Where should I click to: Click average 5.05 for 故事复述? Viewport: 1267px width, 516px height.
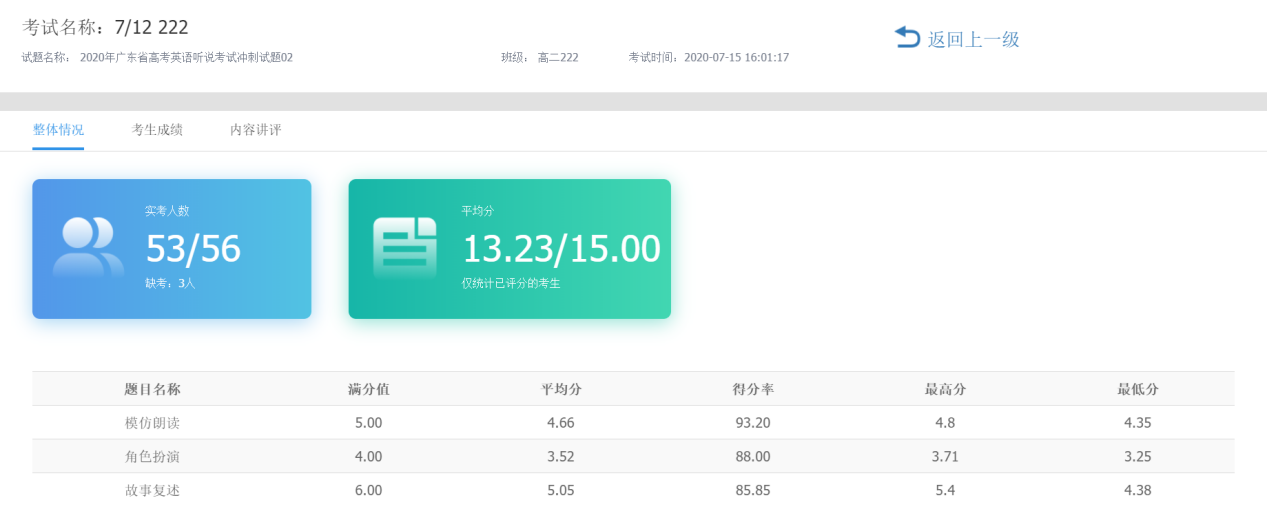click(x=561, y=490)
